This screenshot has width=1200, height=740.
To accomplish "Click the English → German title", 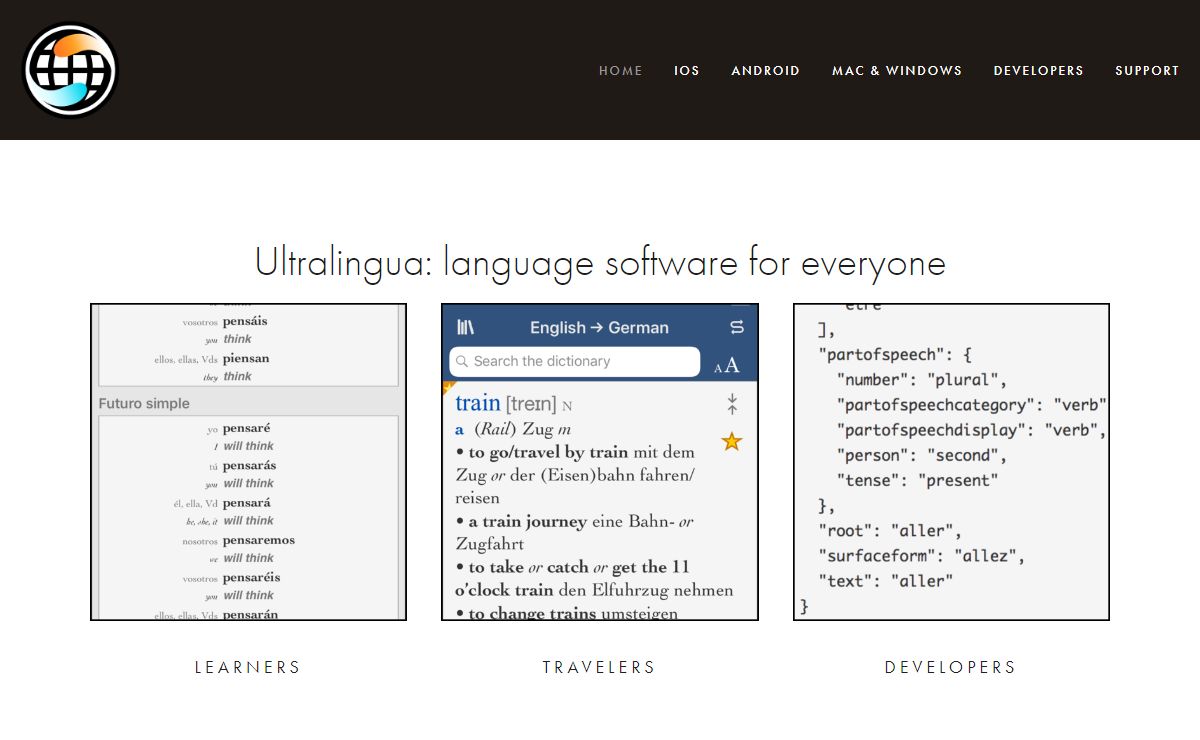I will tap(599, 327).
